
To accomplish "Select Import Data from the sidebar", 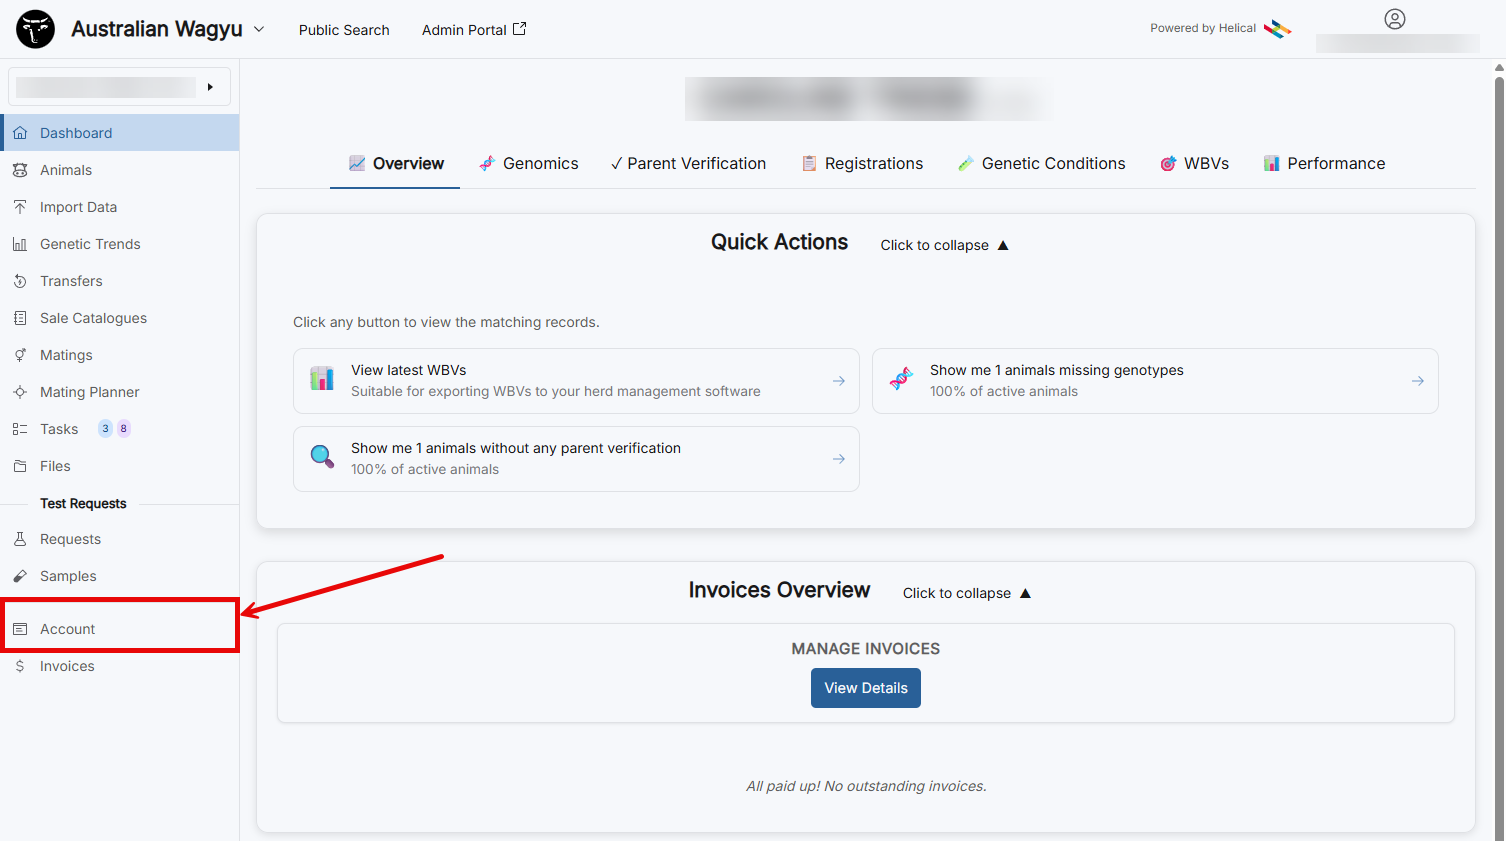I will (80, 206).
